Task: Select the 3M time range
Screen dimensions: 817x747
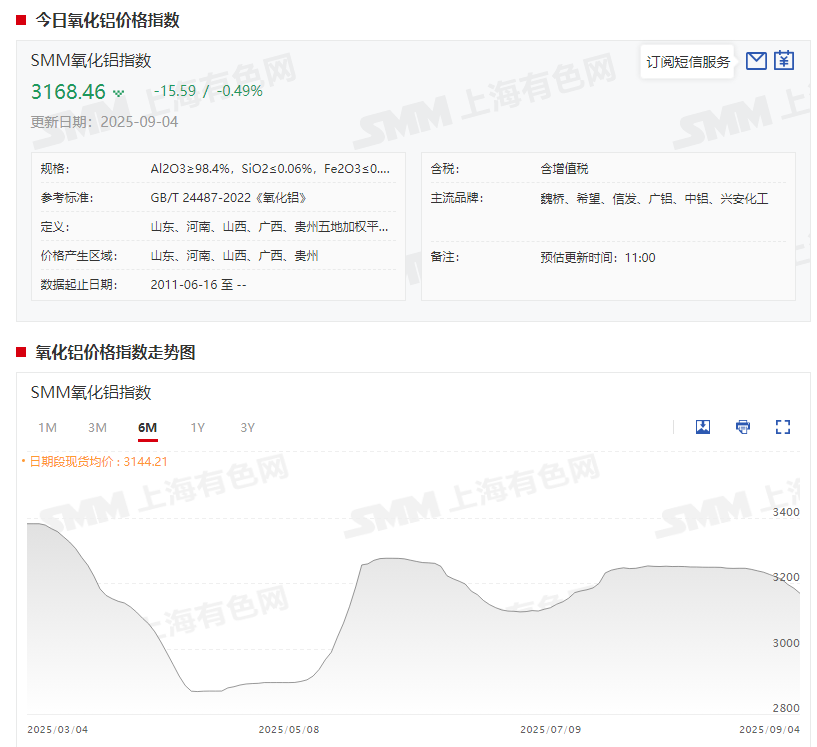Action: (97, 428)
